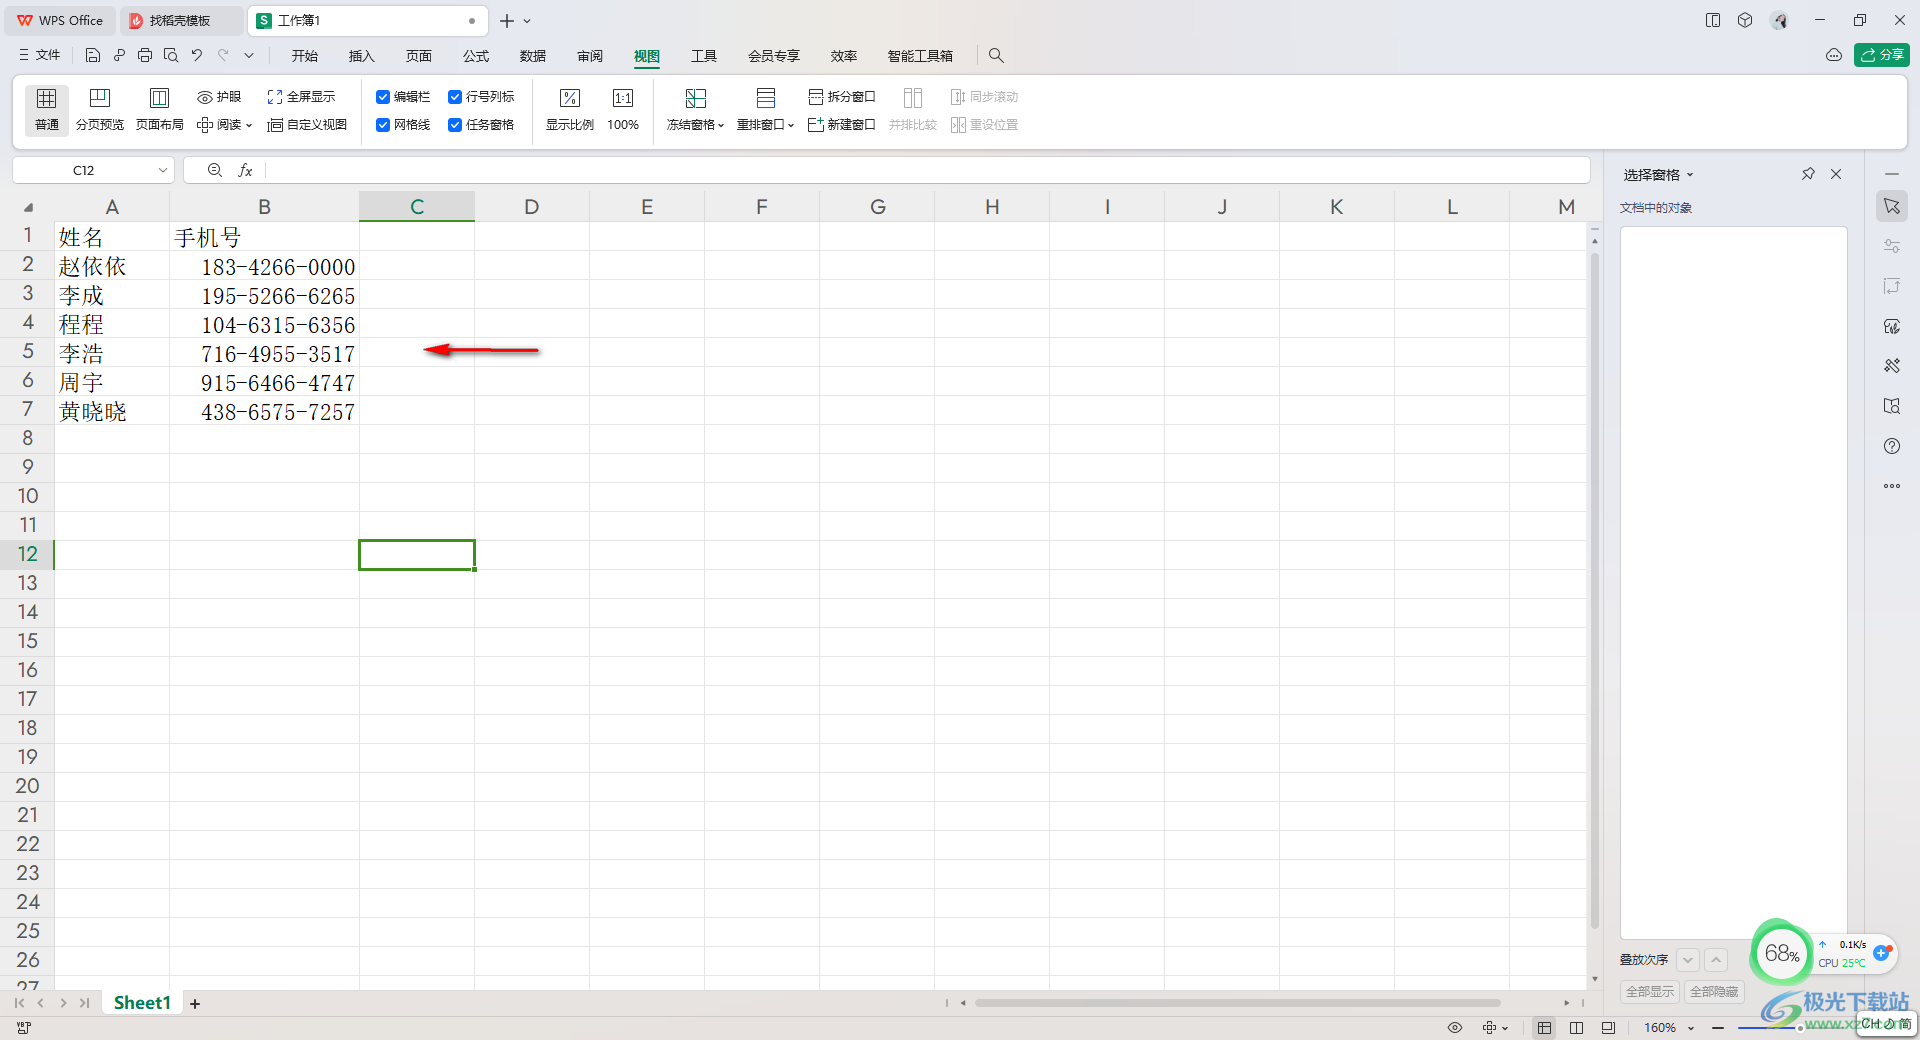This screenshot has height=1040, width=1920.
Task: Select the arrow selection tool in right sidebar
Action: point(1892,206)
